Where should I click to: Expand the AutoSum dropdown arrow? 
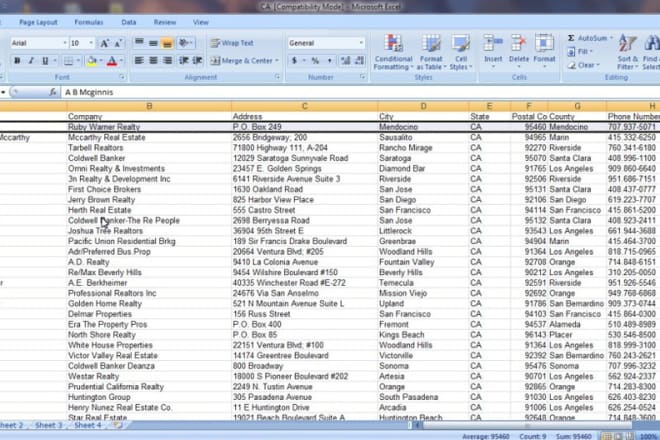coord(611,38)
